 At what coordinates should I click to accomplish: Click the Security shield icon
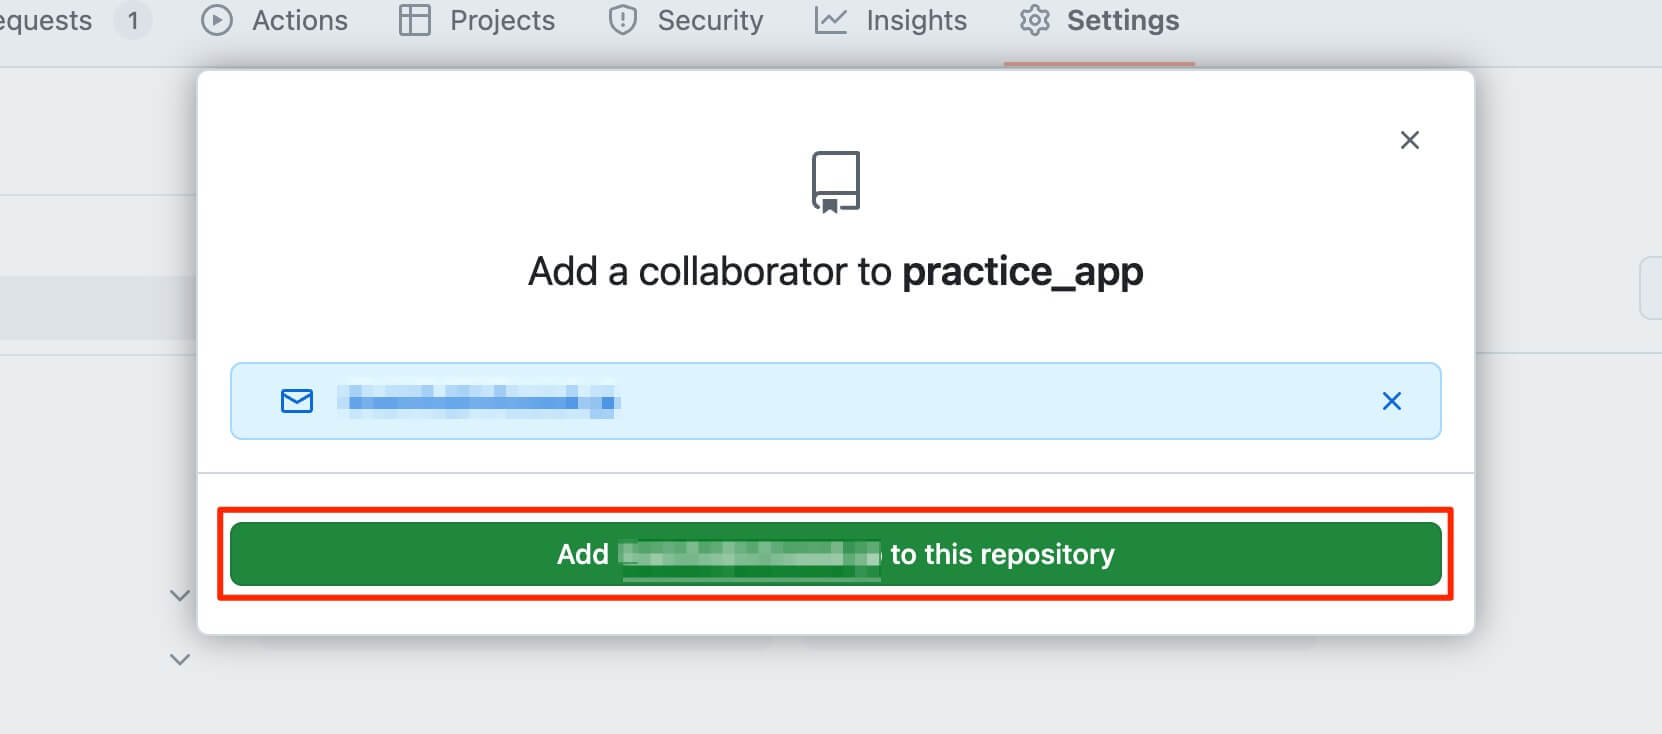(623, 20)
